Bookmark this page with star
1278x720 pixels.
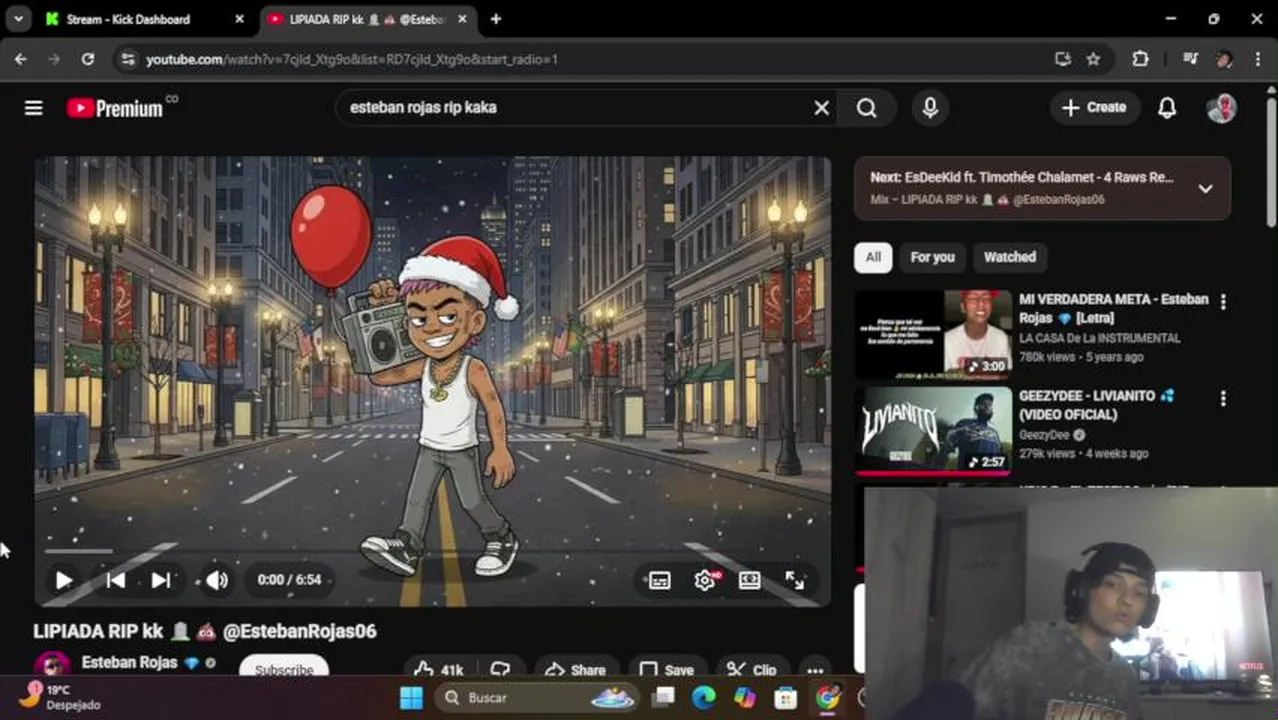[x=1094, y=59]
